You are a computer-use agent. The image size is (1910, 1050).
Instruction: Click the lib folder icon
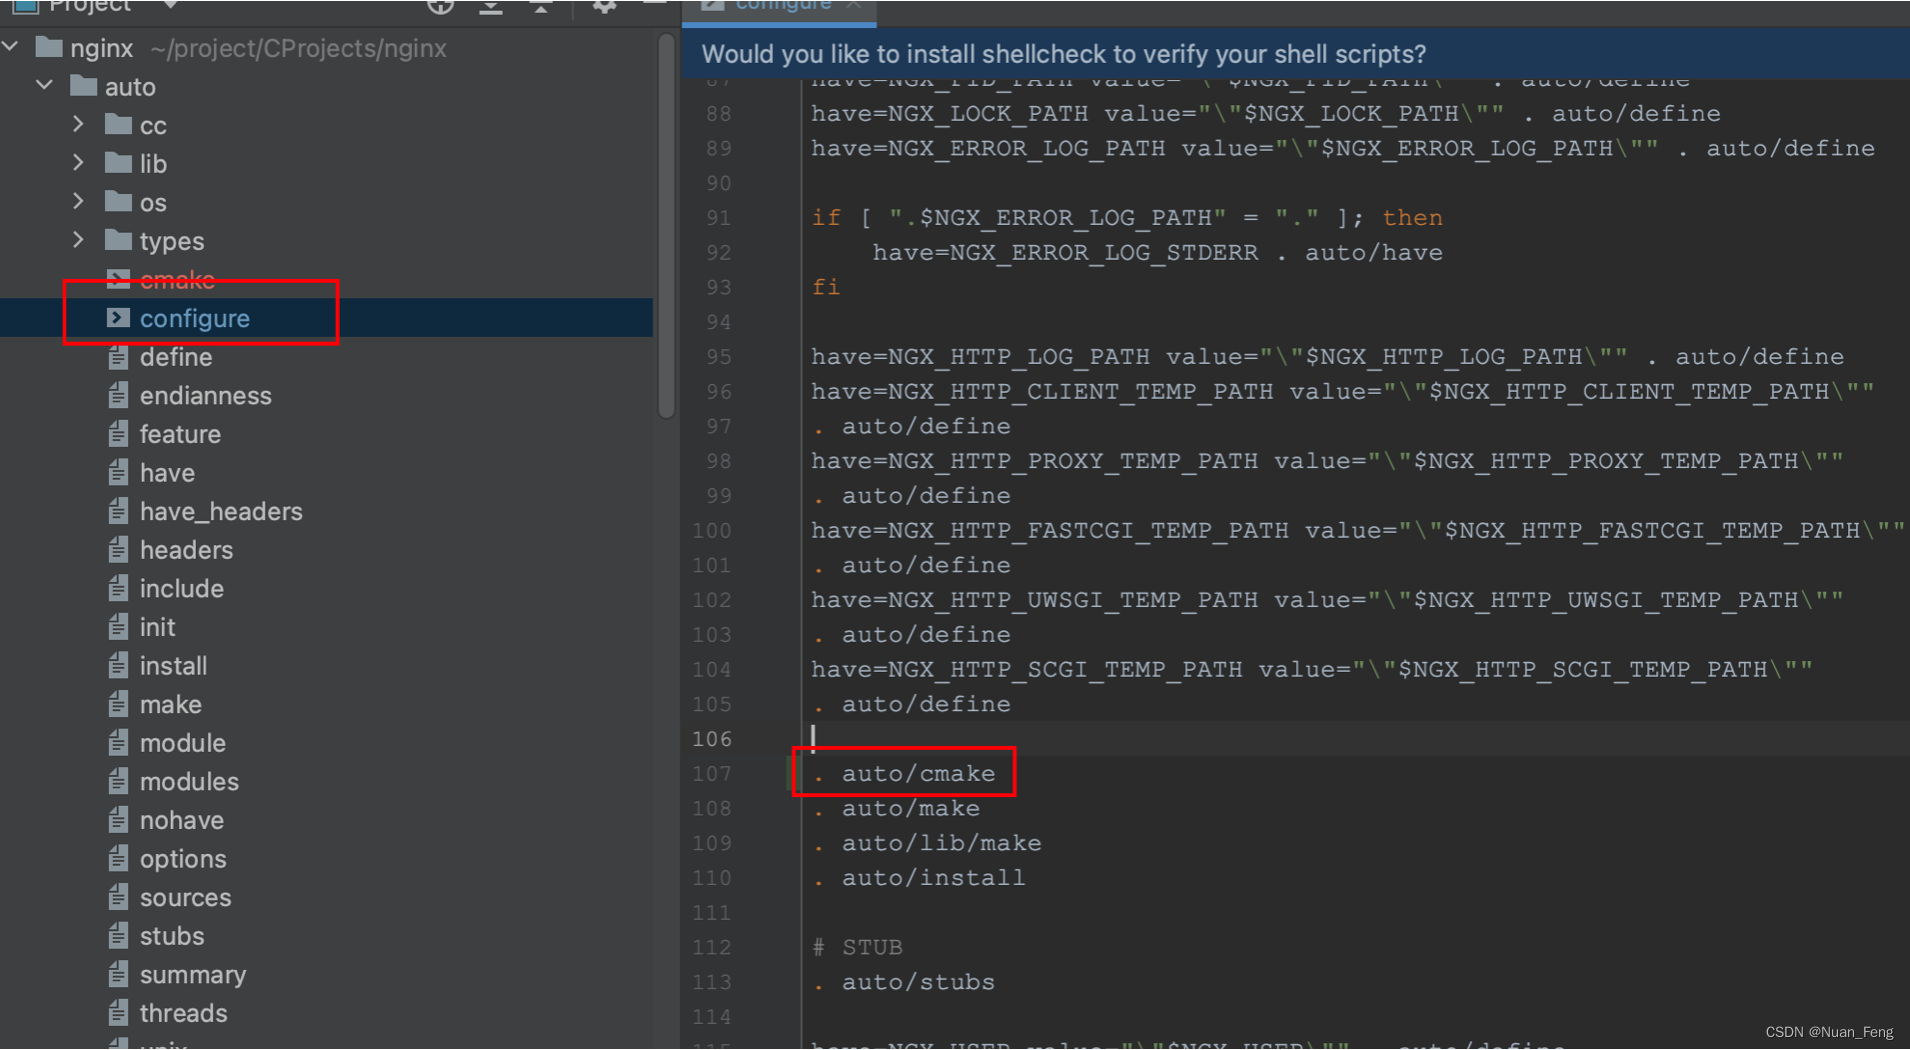coord(119,162)
